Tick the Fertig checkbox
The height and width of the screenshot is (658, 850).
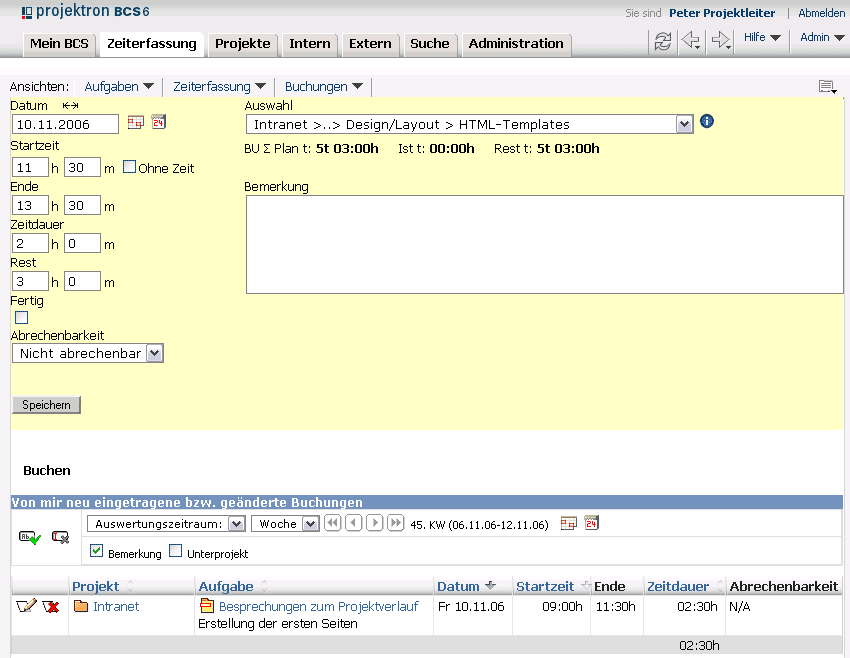[x=22, y=317]
